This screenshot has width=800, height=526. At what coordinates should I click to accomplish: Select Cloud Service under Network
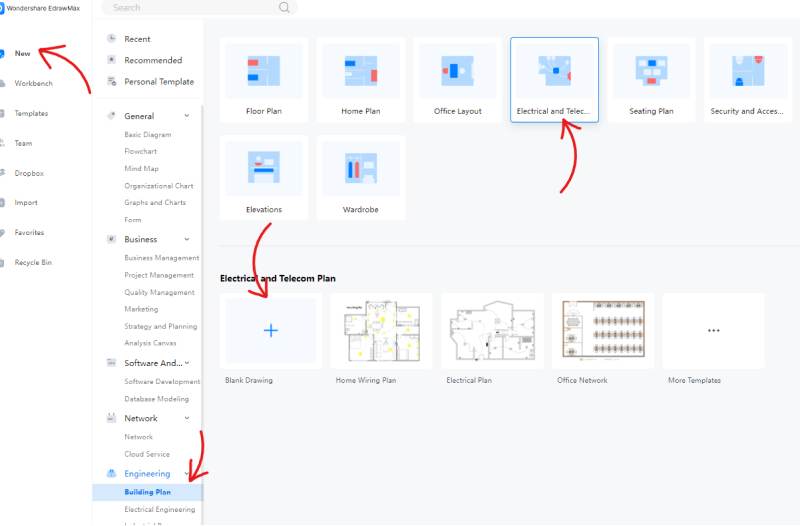click(x=147, y=454)
